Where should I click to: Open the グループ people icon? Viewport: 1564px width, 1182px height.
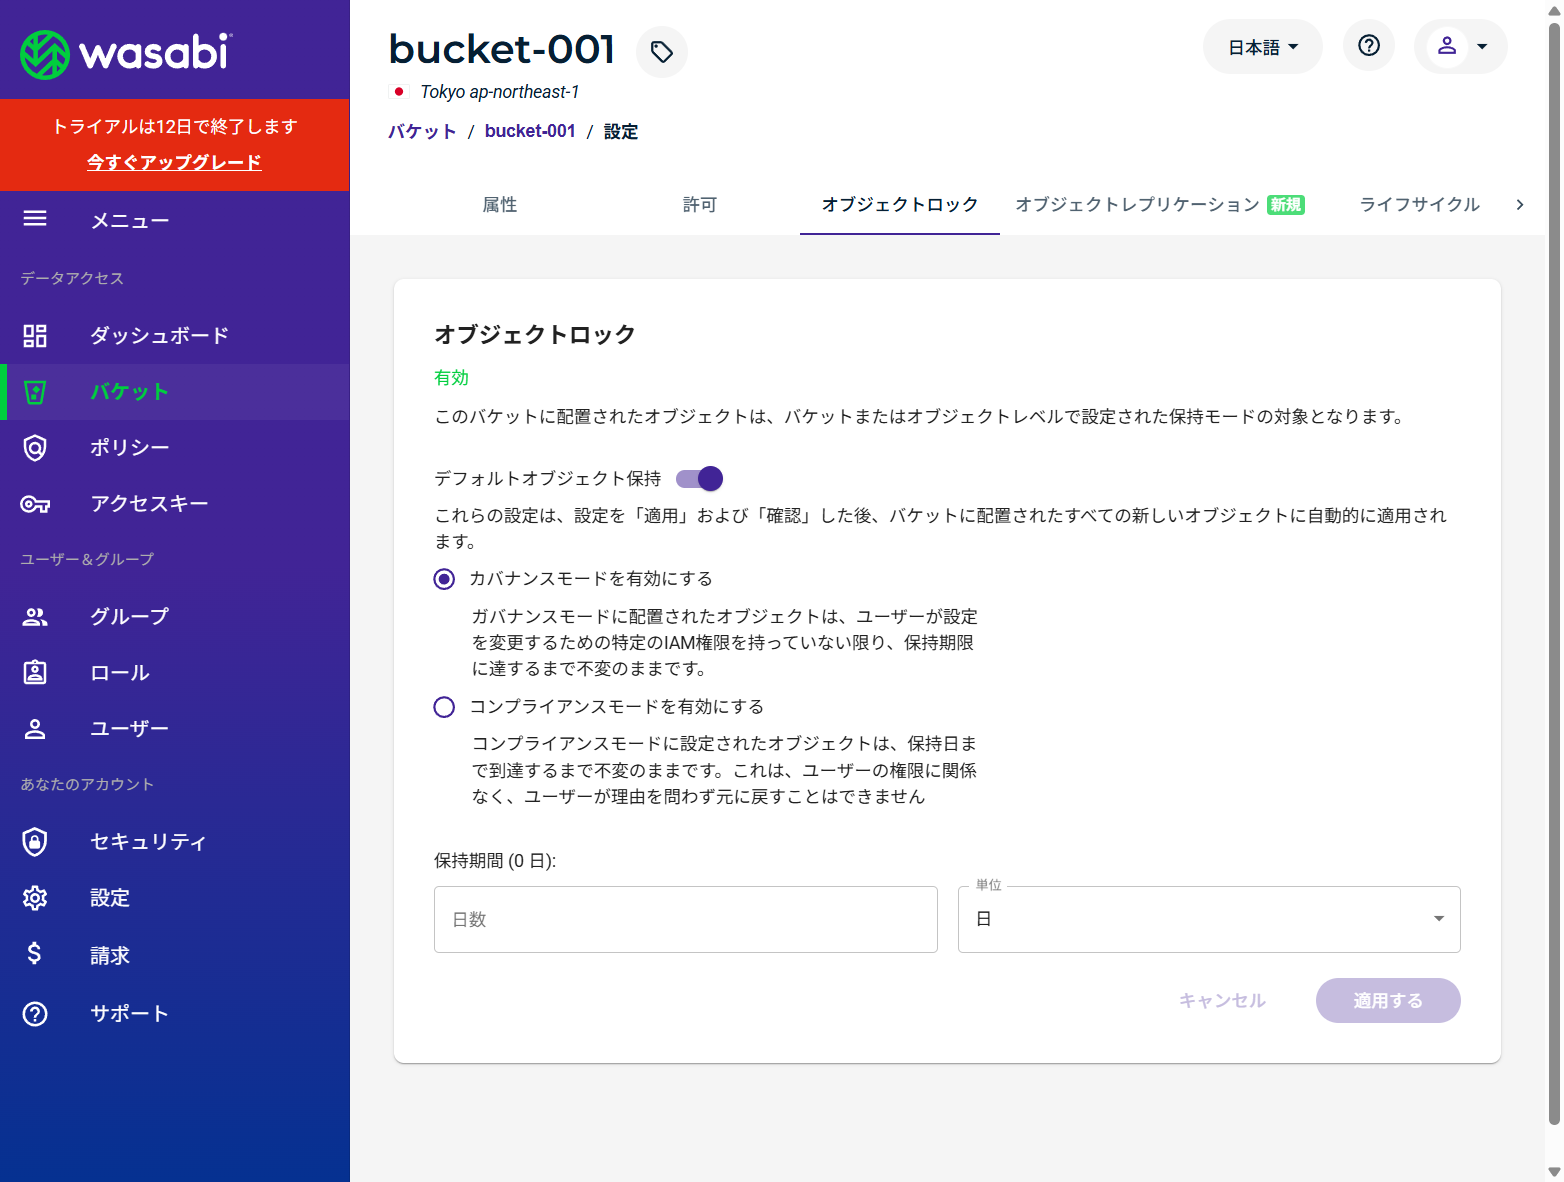click(x=35, y=617)
